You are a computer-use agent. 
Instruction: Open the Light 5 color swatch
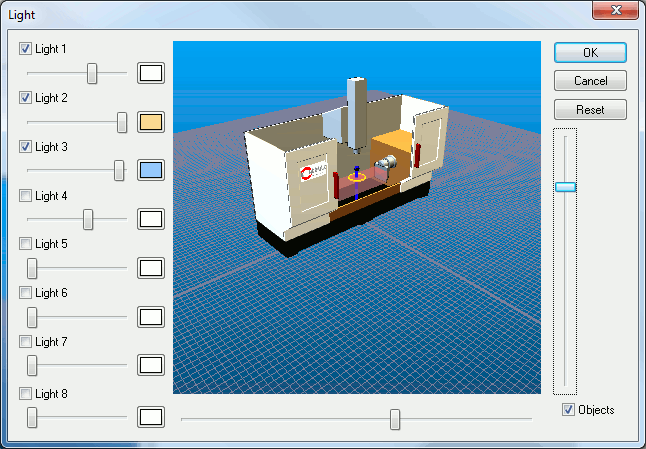151,268
